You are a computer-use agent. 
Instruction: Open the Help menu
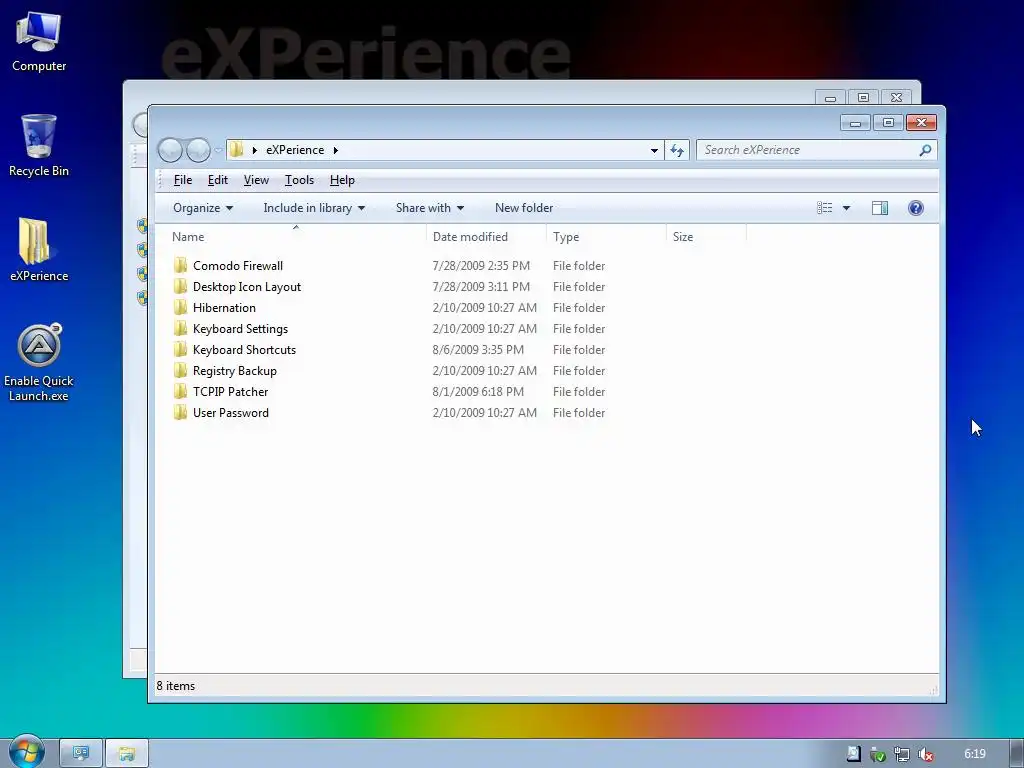[342, 180]
